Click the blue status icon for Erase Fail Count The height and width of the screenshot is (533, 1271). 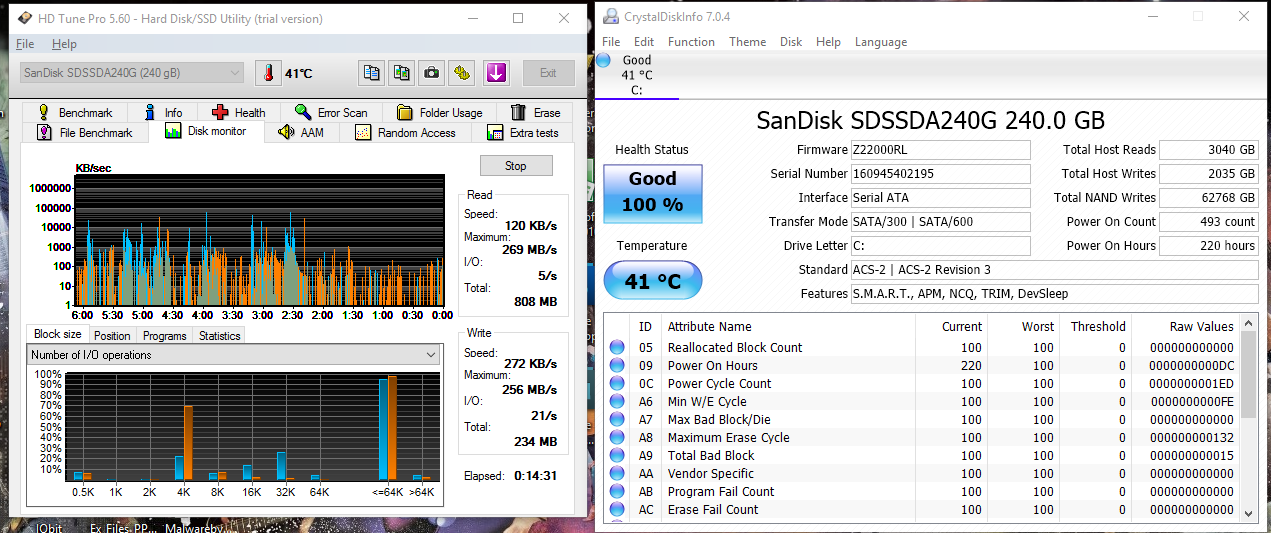click(x=617, y=510)
